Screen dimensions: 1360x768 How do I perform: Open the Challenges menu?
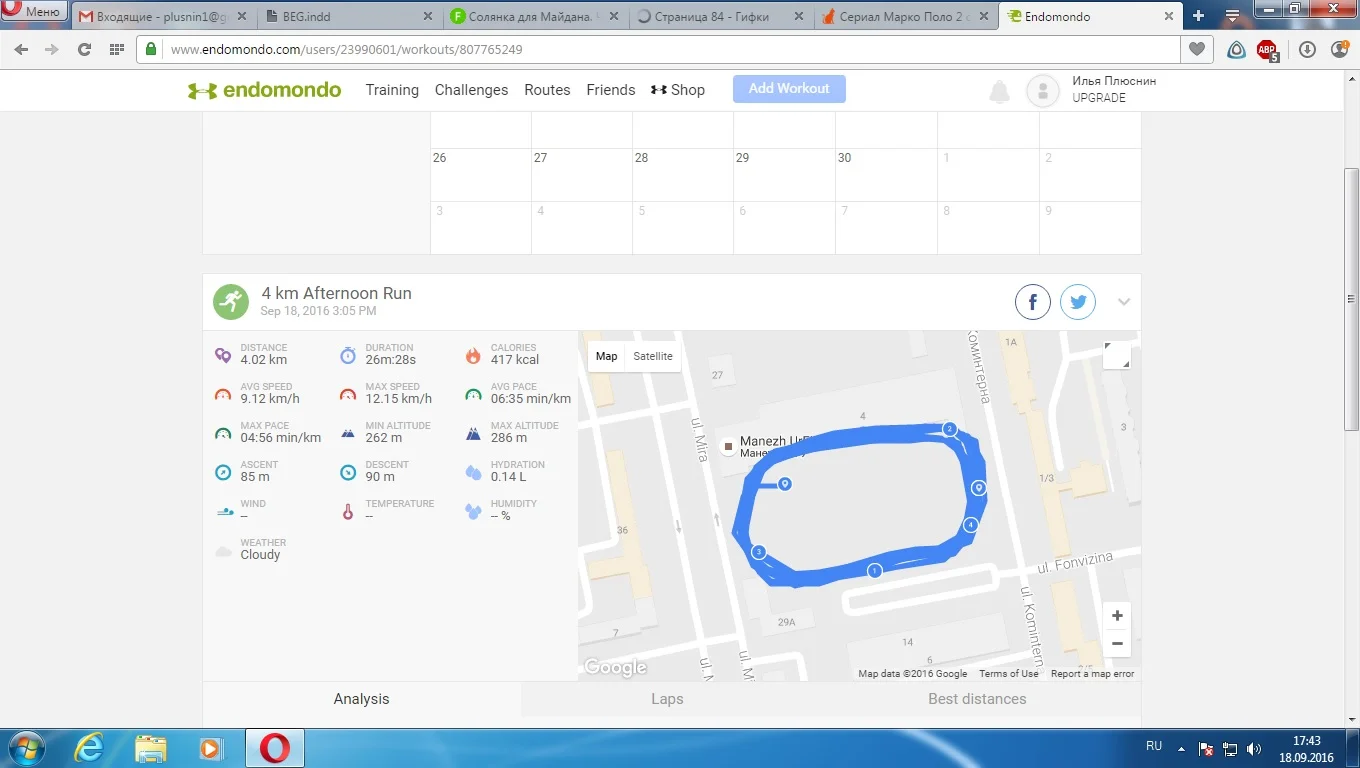(x=471, y=90)
